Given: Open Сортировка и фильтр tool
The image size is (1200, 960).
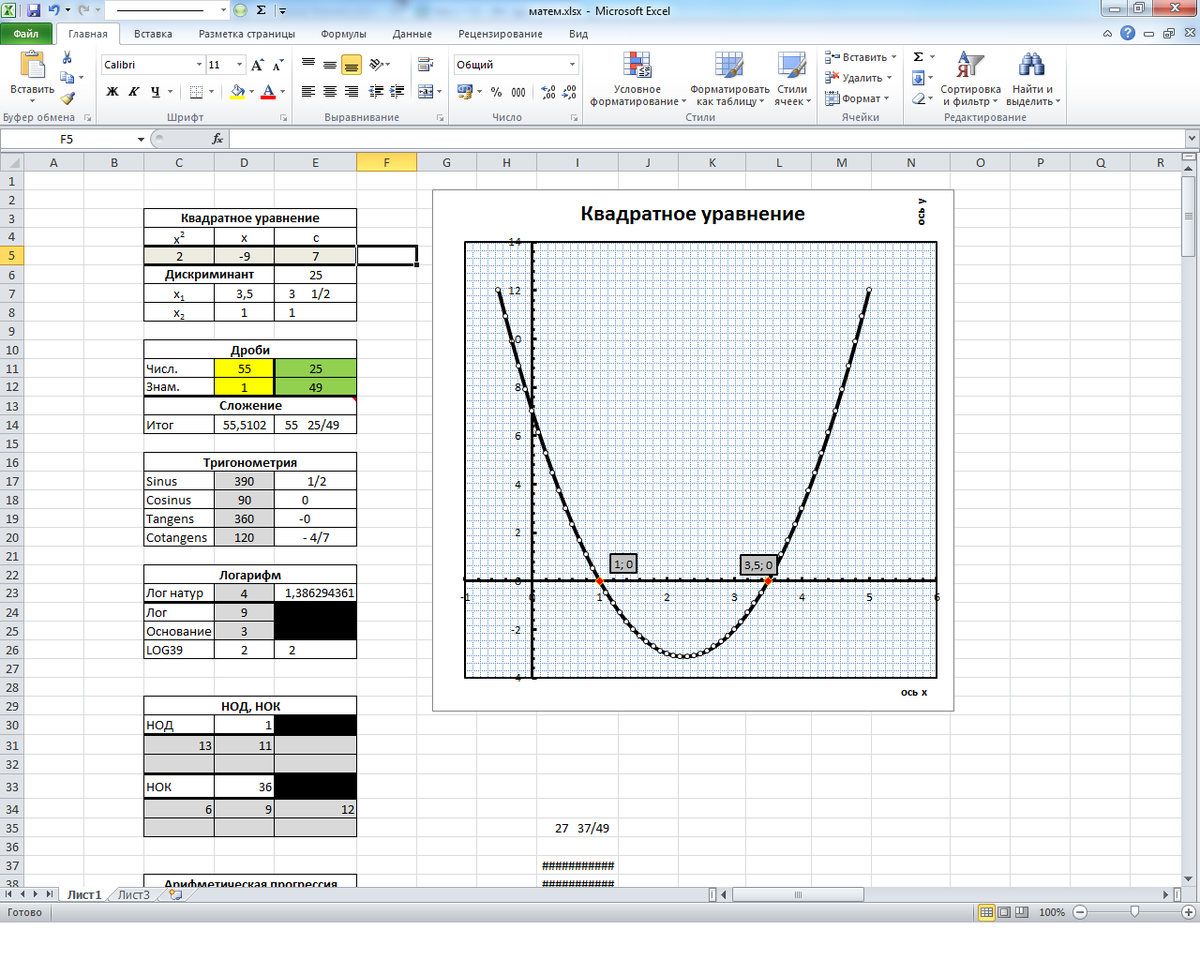Looking at the screenshot, I should tap(969, 80).
